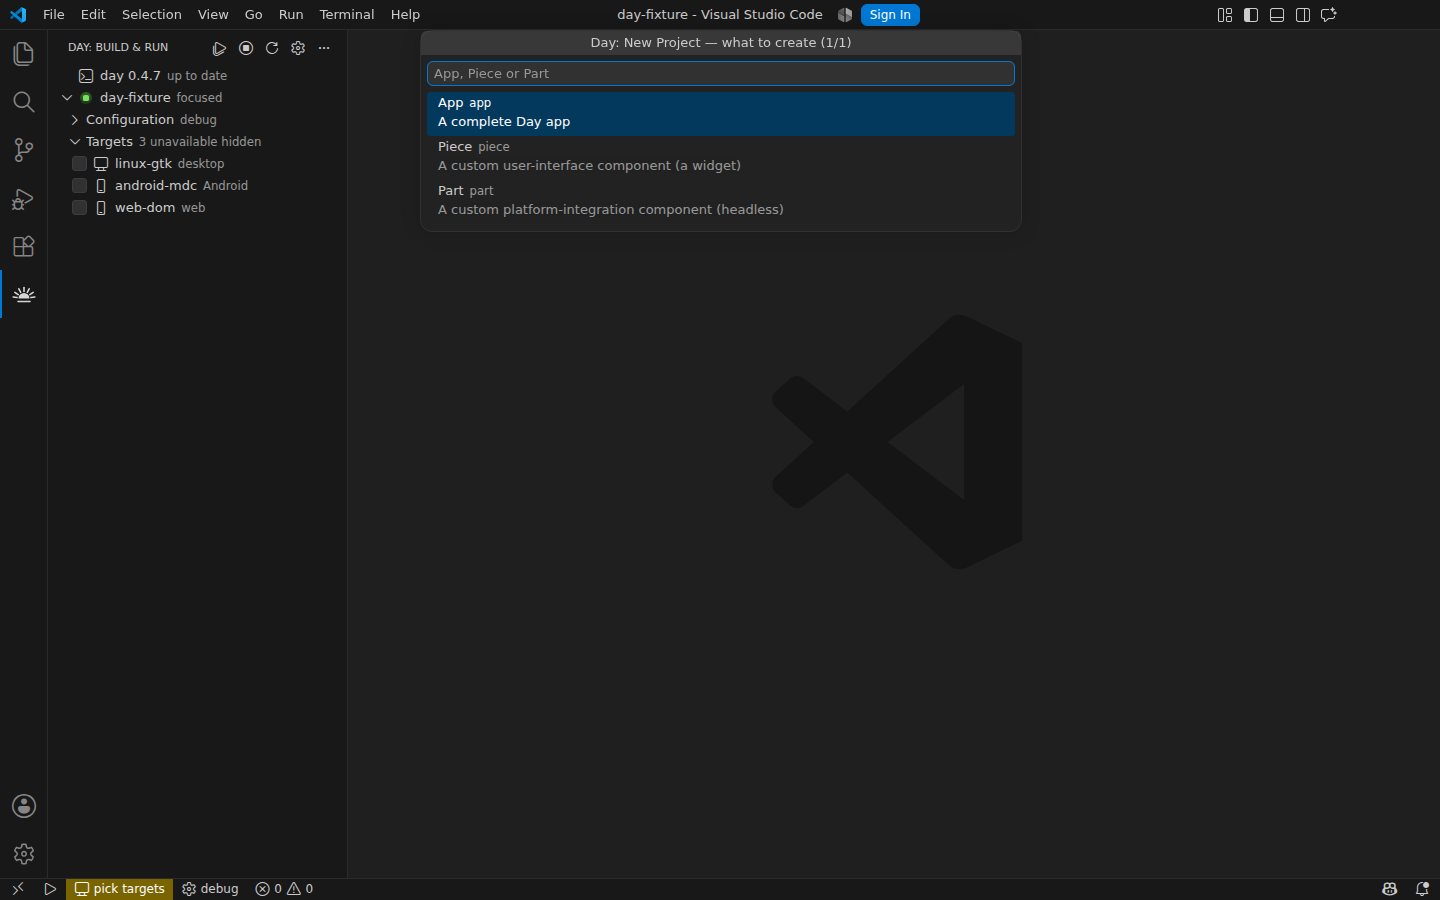The image size is (1440, 900).
Task: Collapse the Targets tree node
Action: 75,142
